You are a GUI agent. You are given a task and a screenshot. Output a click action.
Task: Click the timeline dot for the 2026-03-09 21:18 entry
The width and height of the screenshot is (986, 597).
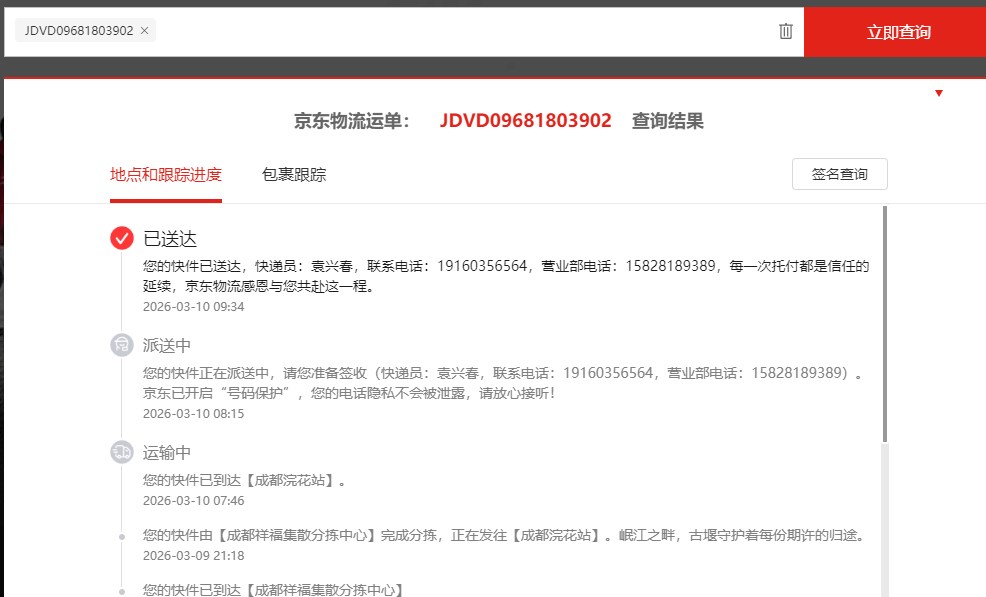pos(122,536)
